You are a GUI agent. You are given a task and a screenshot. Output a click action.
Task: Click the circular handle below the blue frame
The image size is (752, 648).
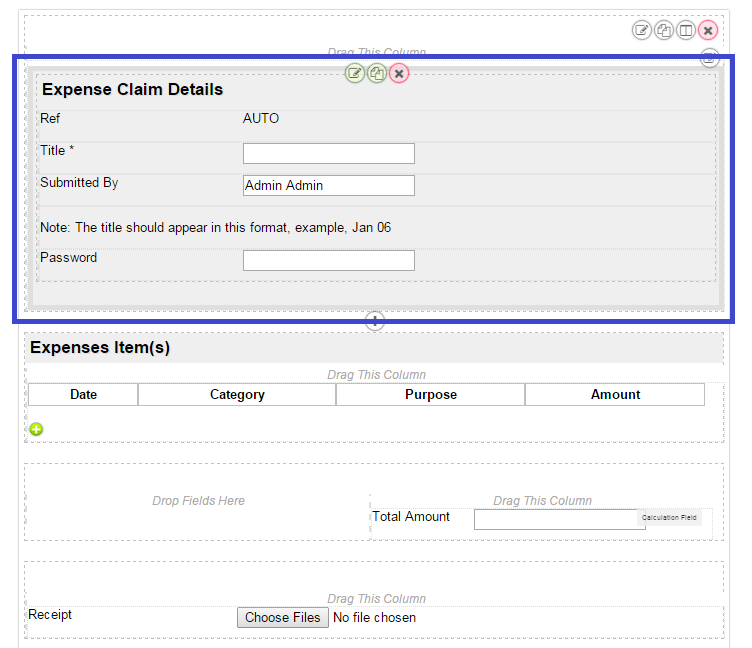[375, 321]
